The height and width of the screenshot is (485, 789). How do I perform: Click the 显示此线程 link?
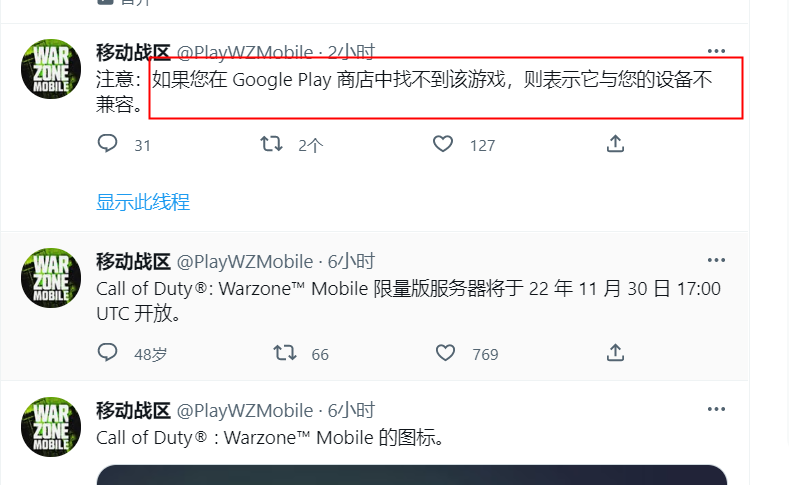click(143, 202)
